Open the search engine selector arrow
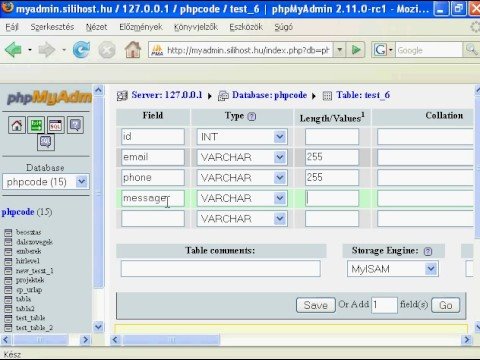 [391, 51]
